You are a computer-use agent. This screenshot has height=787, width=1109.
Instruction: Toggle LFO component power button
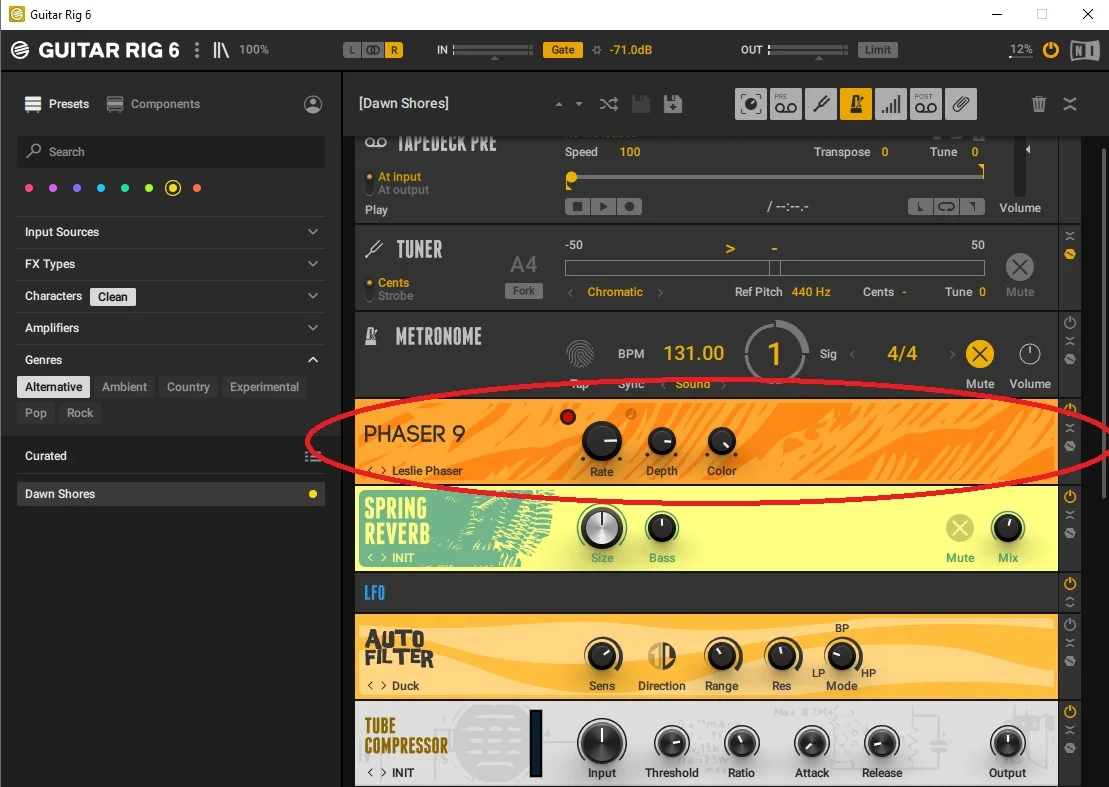pos(1070,583)
